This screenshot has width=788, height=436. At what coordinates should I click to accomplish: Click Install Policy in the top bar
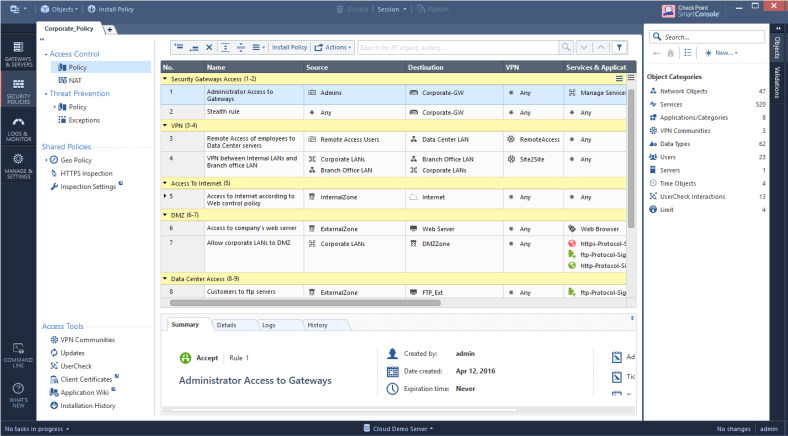[x=117, y=8]
